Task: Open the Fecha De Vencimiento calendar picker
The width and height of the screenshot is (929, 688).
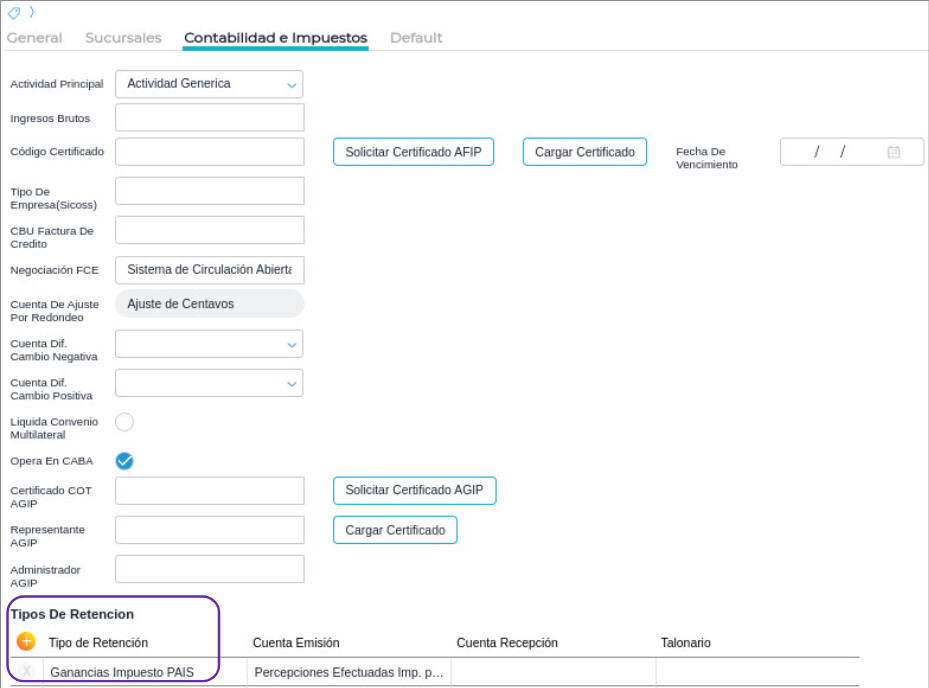Action: tap(893, 152)
